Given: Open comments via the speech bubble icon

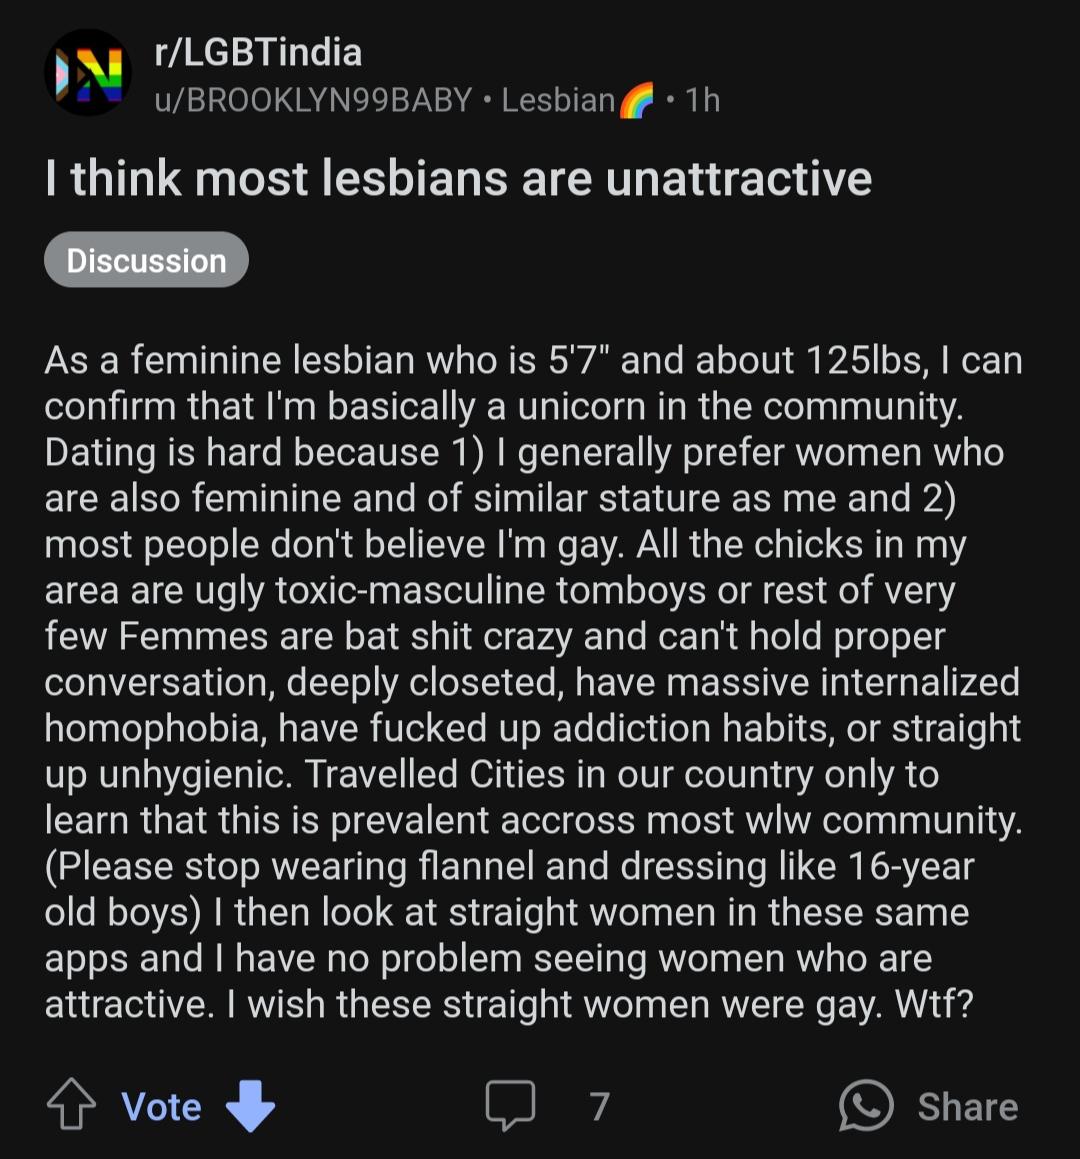Looking at the screenshot, I should click(x=510, y=1105).
